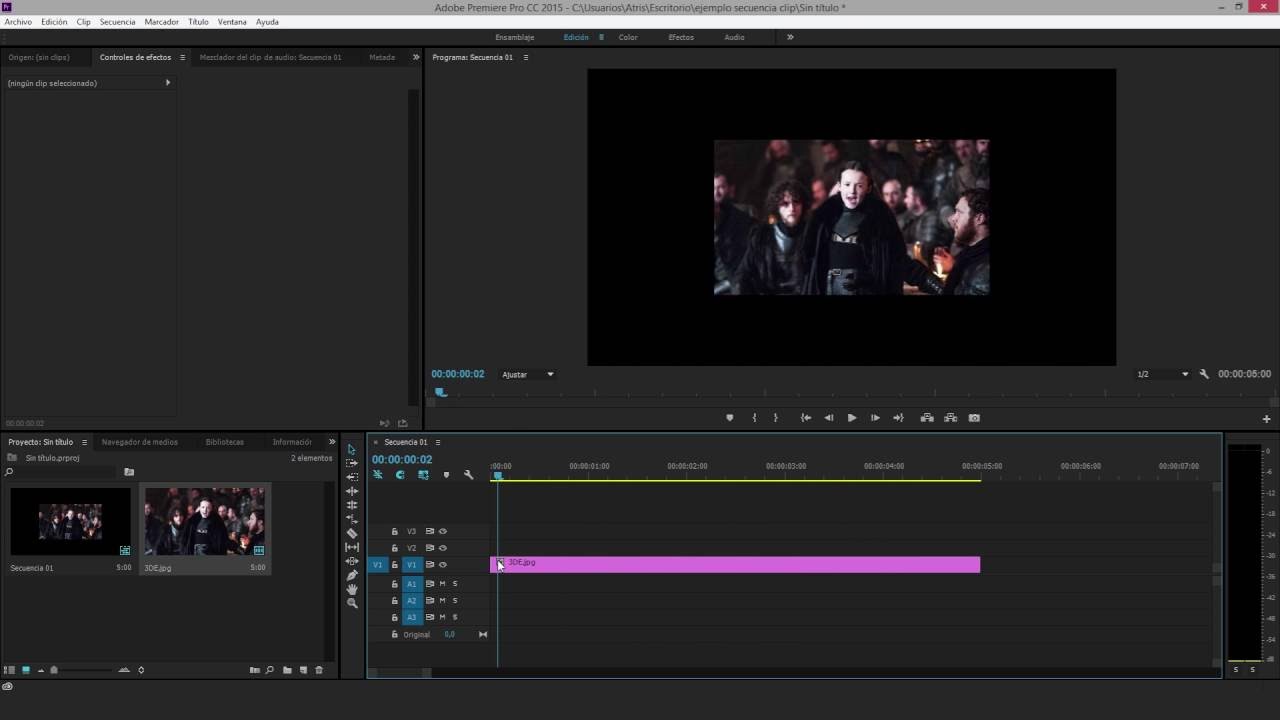Open Navegador de medios tab
Viewport: 1280px width, 720px height.
[x=140, y=442]
